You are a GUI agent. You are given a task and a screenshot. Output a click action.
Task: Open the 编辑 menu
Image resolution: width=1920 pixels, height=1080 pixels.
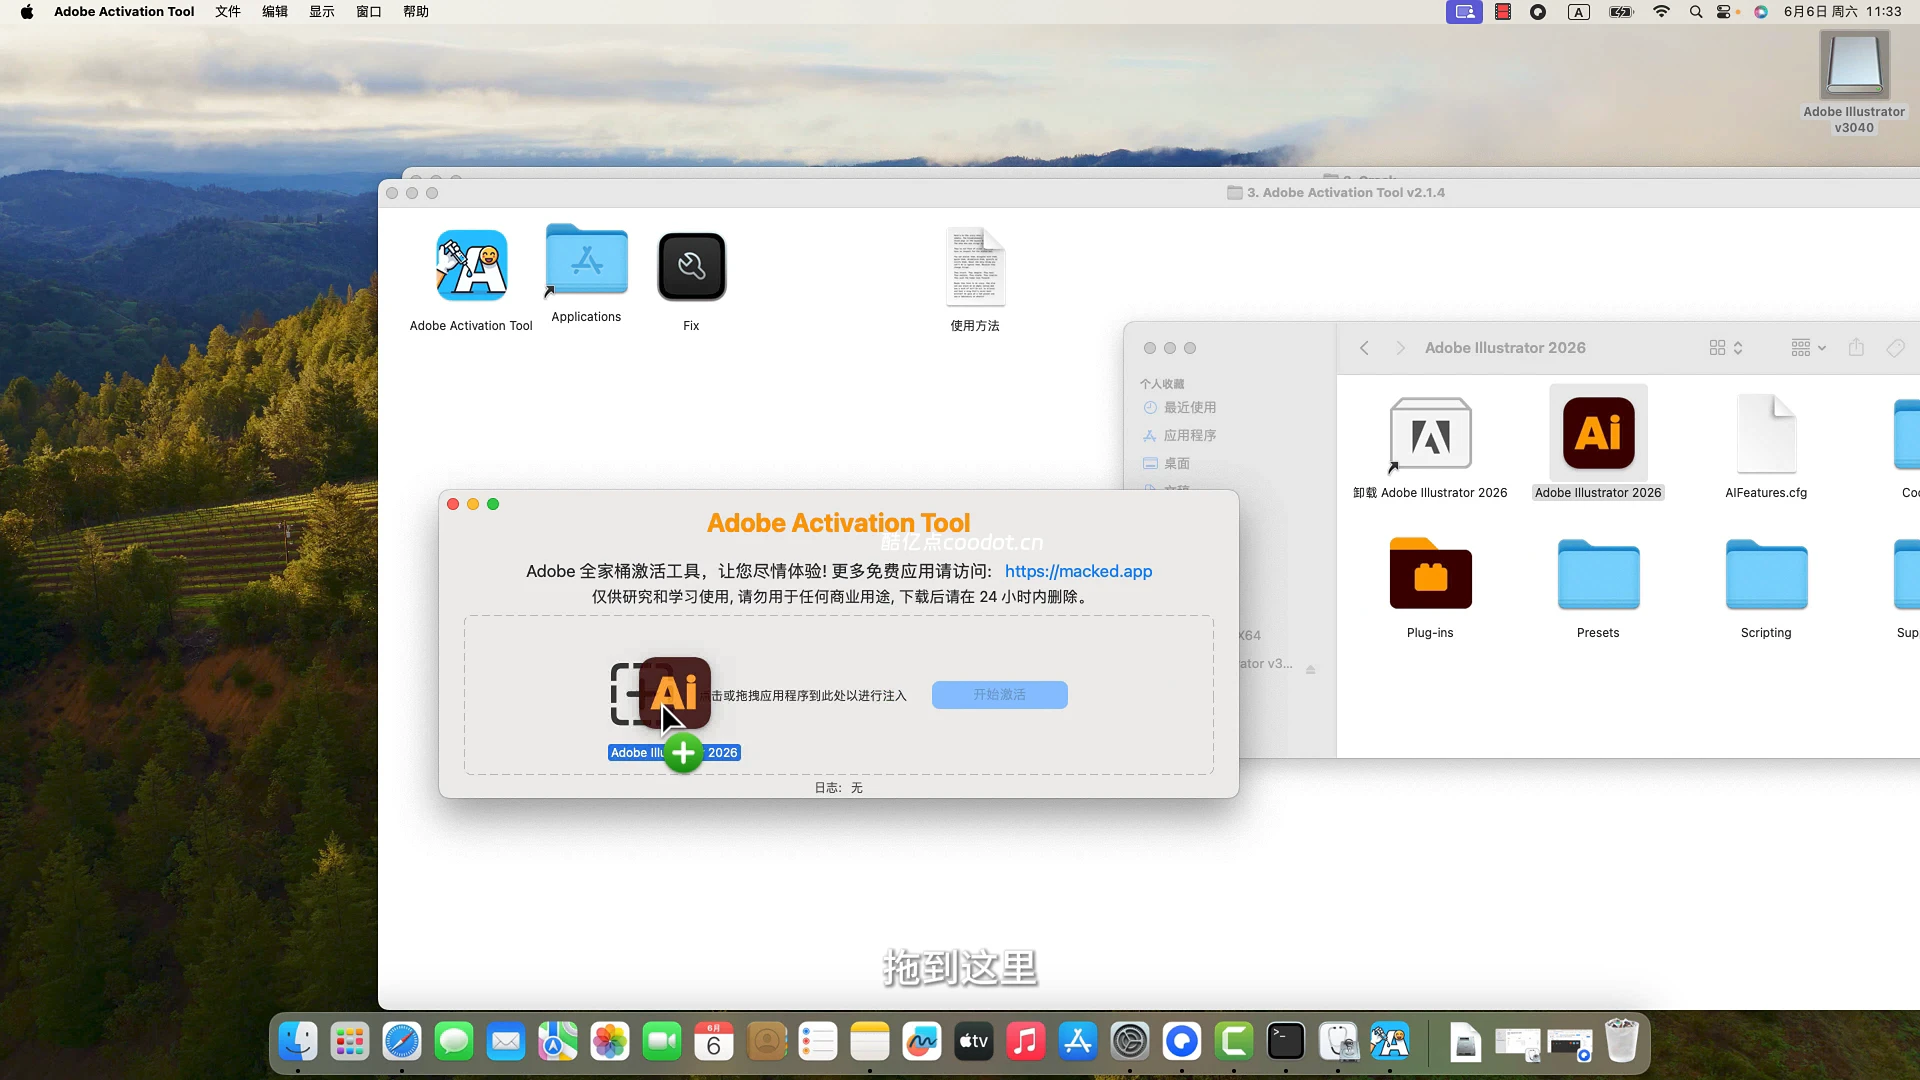coord(275,11)
